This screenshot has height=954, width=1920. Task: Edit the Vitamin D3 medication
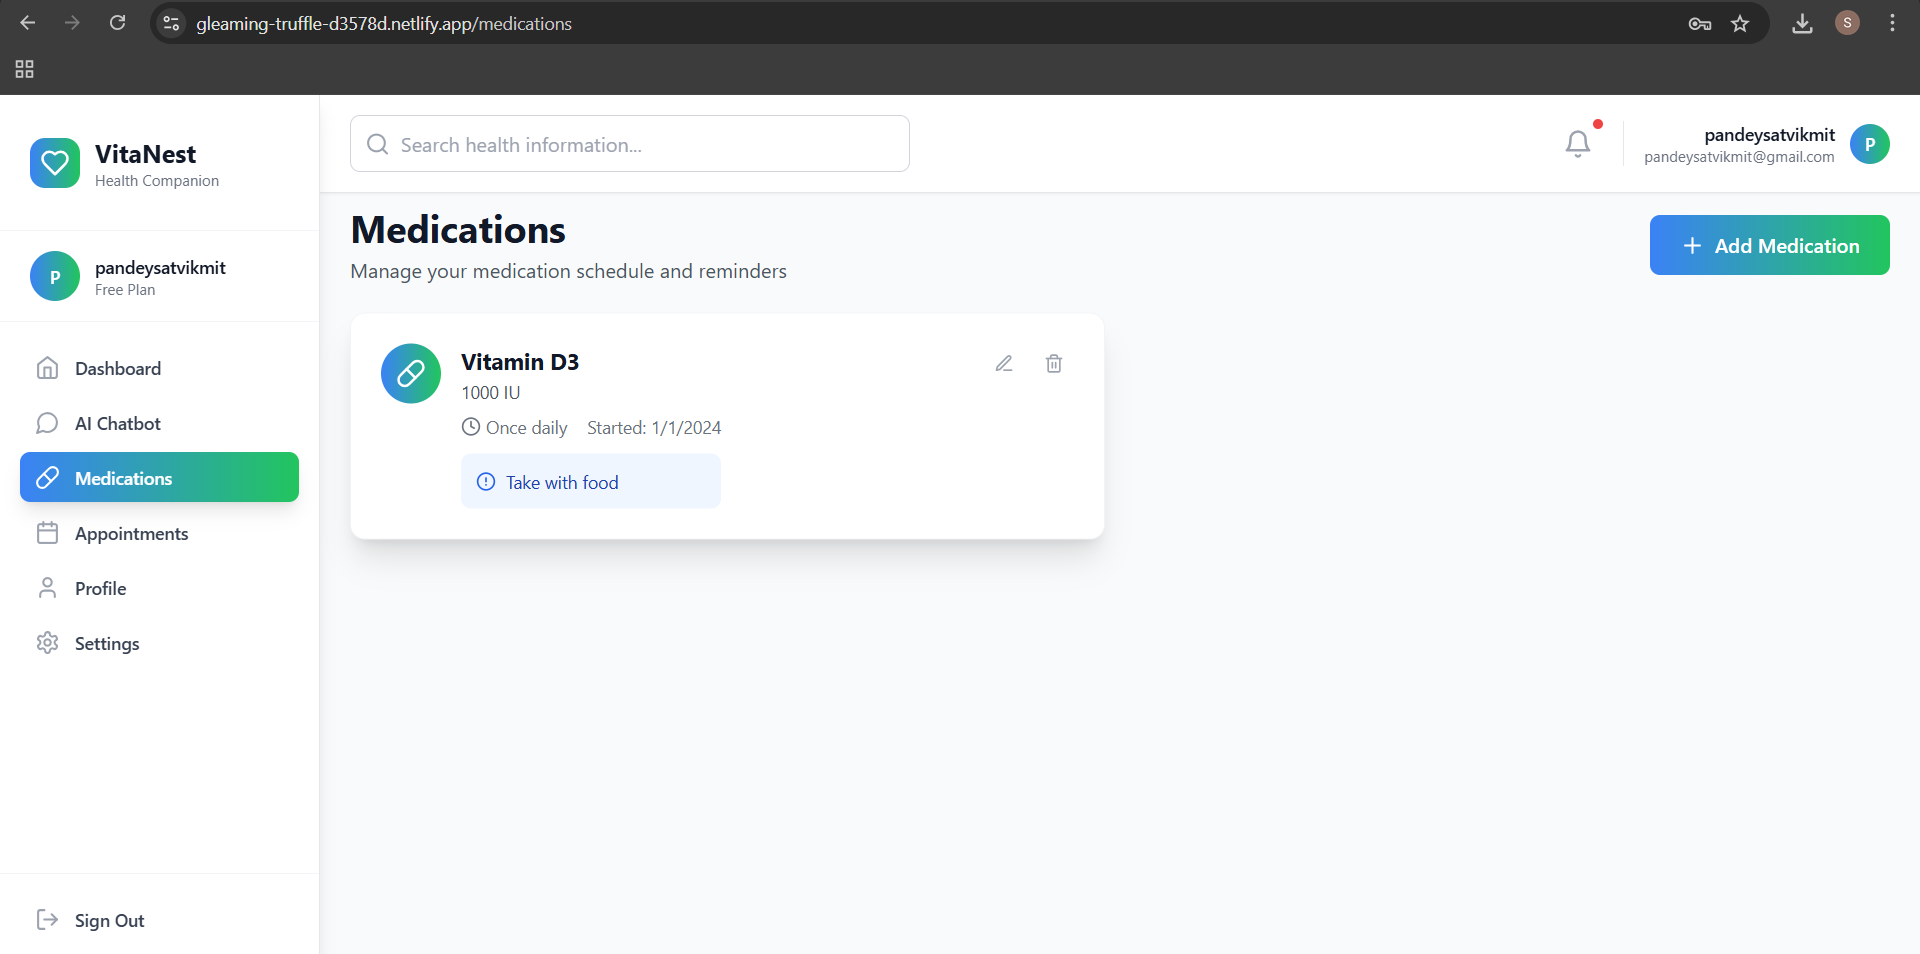pos(1004,364)
